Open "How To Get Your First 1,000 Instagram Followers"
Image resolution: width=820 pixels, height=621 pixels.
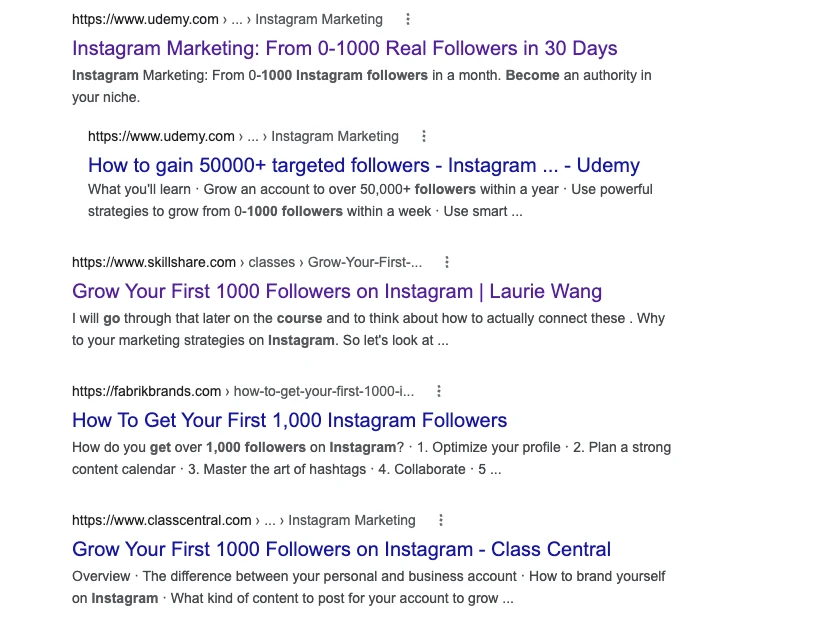tap(289, 420)
